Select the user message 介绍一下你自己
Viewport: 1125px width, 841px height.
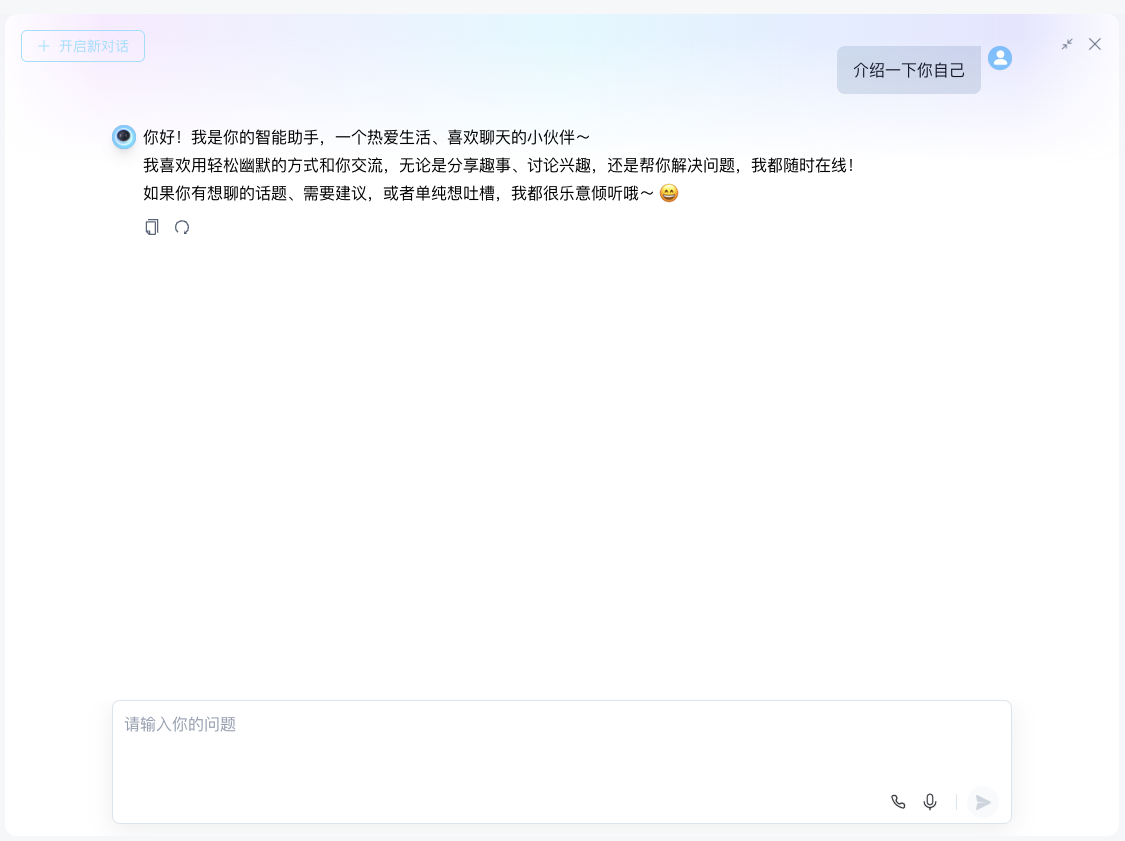(909, 70)
